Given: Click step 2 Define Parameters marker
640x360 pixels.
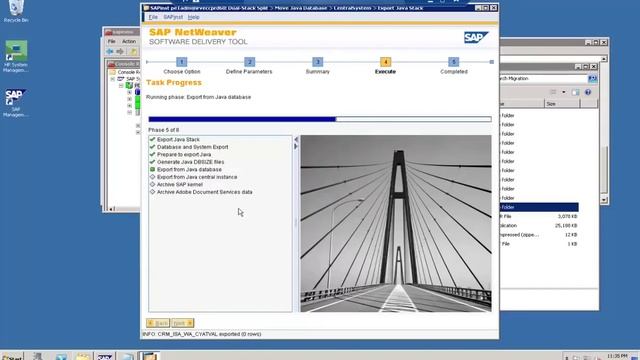Looking at the screenshot, I should pyautogui.click(x=249, y=62).
